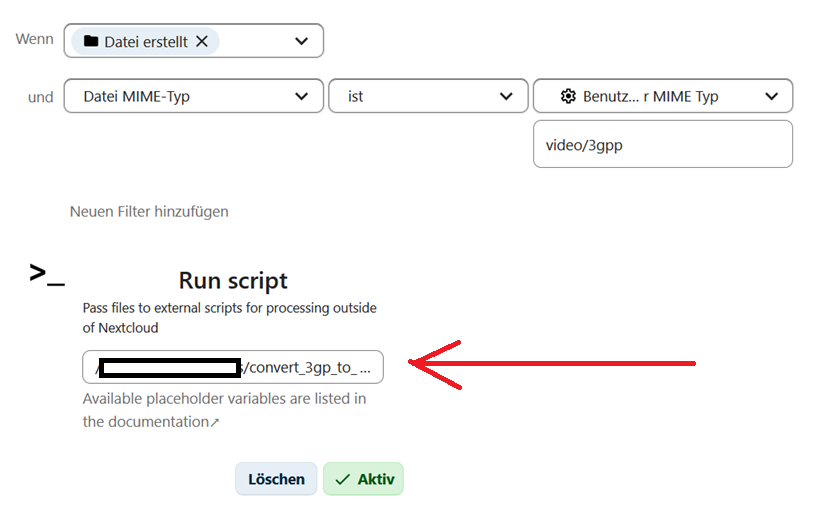The image size is (837, 510).
Task: Click the folder icon in Datei erstellt chip
Action: pos(91,41)
